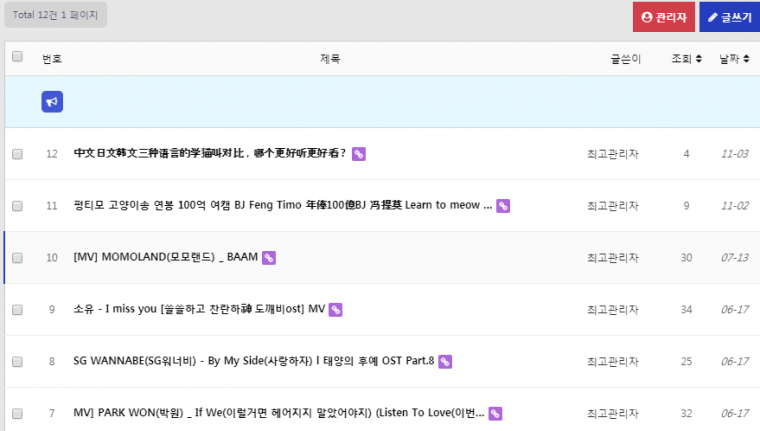Click date 07-13 in MOMOLAND row
This screenshot has width=760, height=431.
tap(735, 258)
